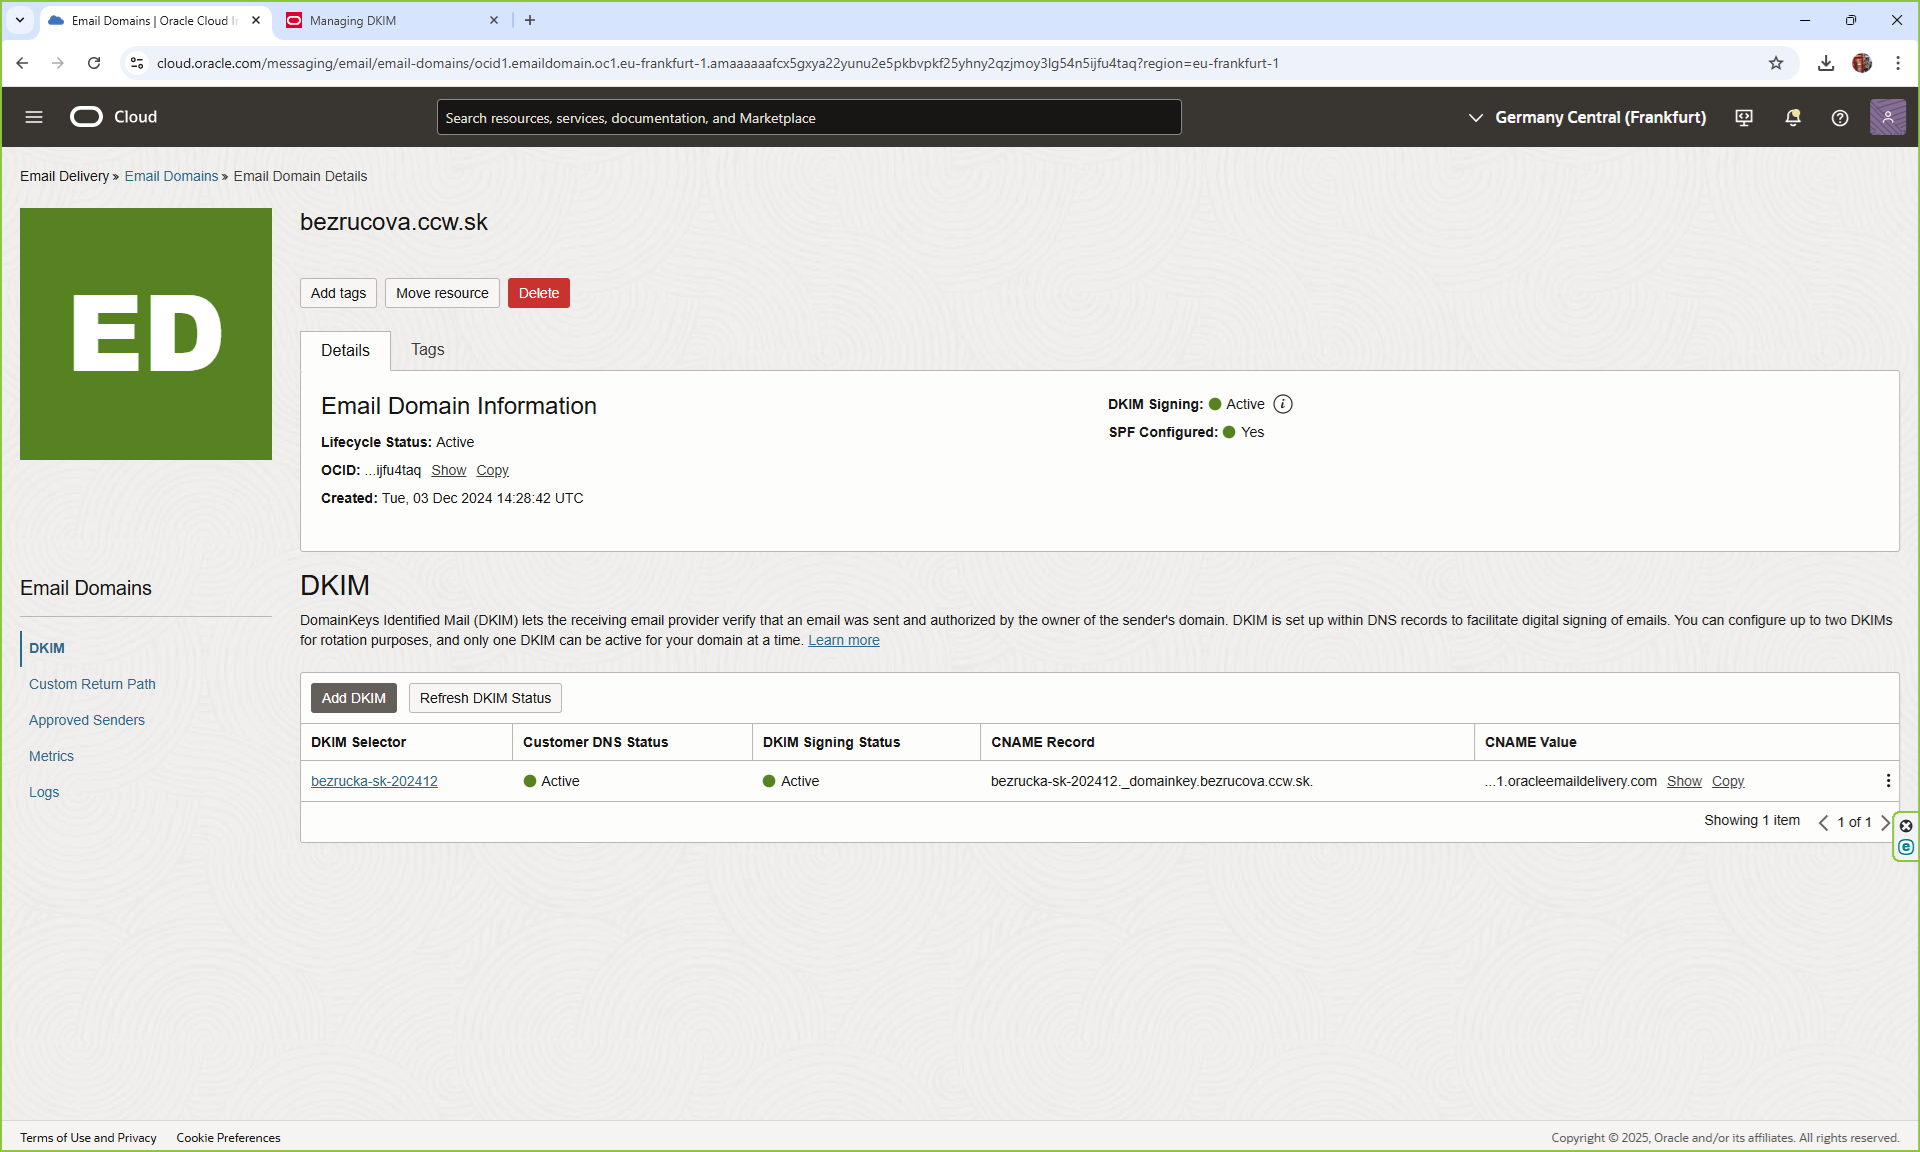Image resolution: width=1920 pixels, height=1152 pixels.
Task: Open the Chrome profile avatar
Action: tap(1862, 63)
